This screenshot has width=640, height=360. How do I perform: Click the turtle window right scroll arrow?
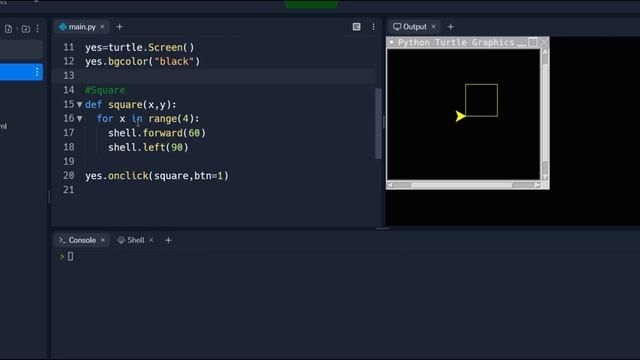(x=537, y=185)
